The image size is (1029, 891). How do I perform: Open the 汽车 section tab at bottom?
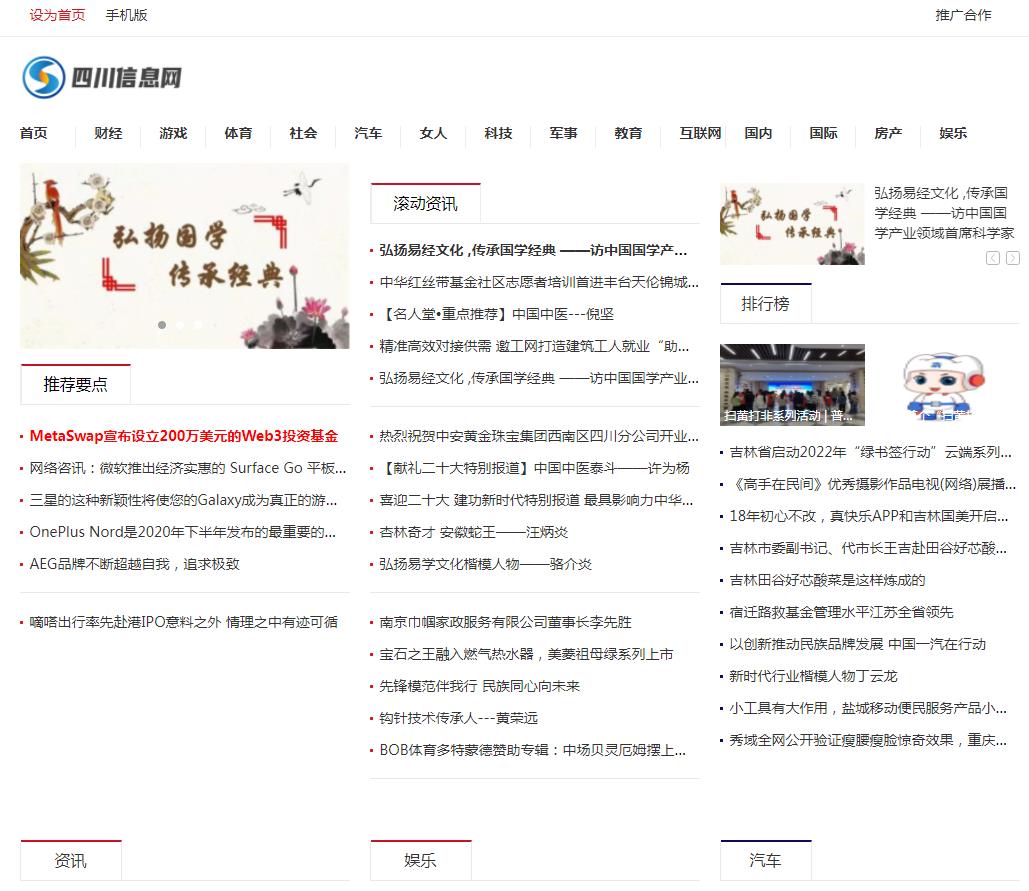[x=765, y=860]
